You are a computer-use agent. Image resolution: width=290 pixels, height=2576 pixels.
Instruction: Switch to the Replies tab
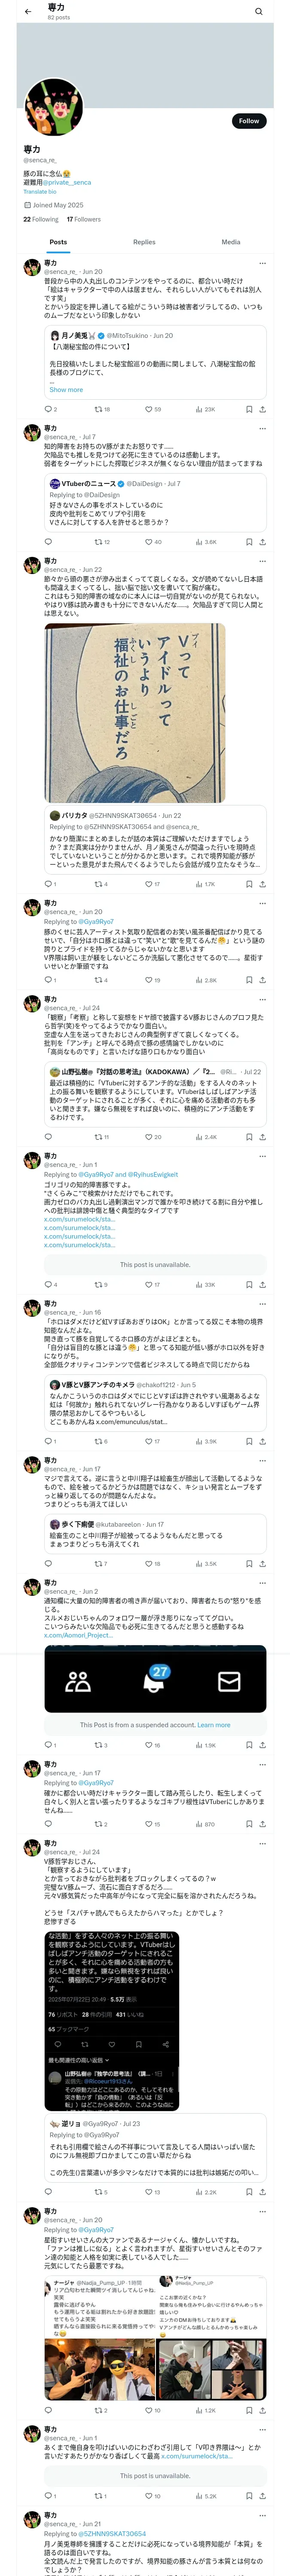pyautogui.click(x=144, y=242)
